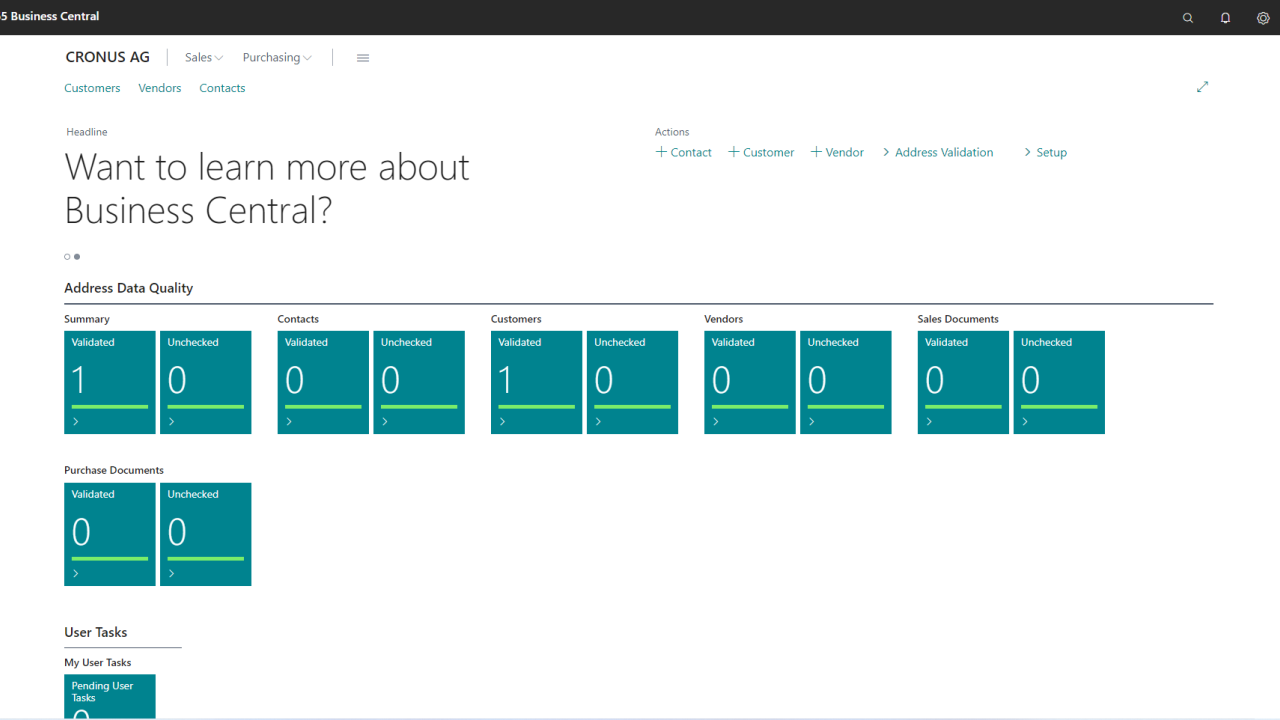Open the Vendors Unchecked tile
The image size is (1280, 720).
click(x=846, y=382)
